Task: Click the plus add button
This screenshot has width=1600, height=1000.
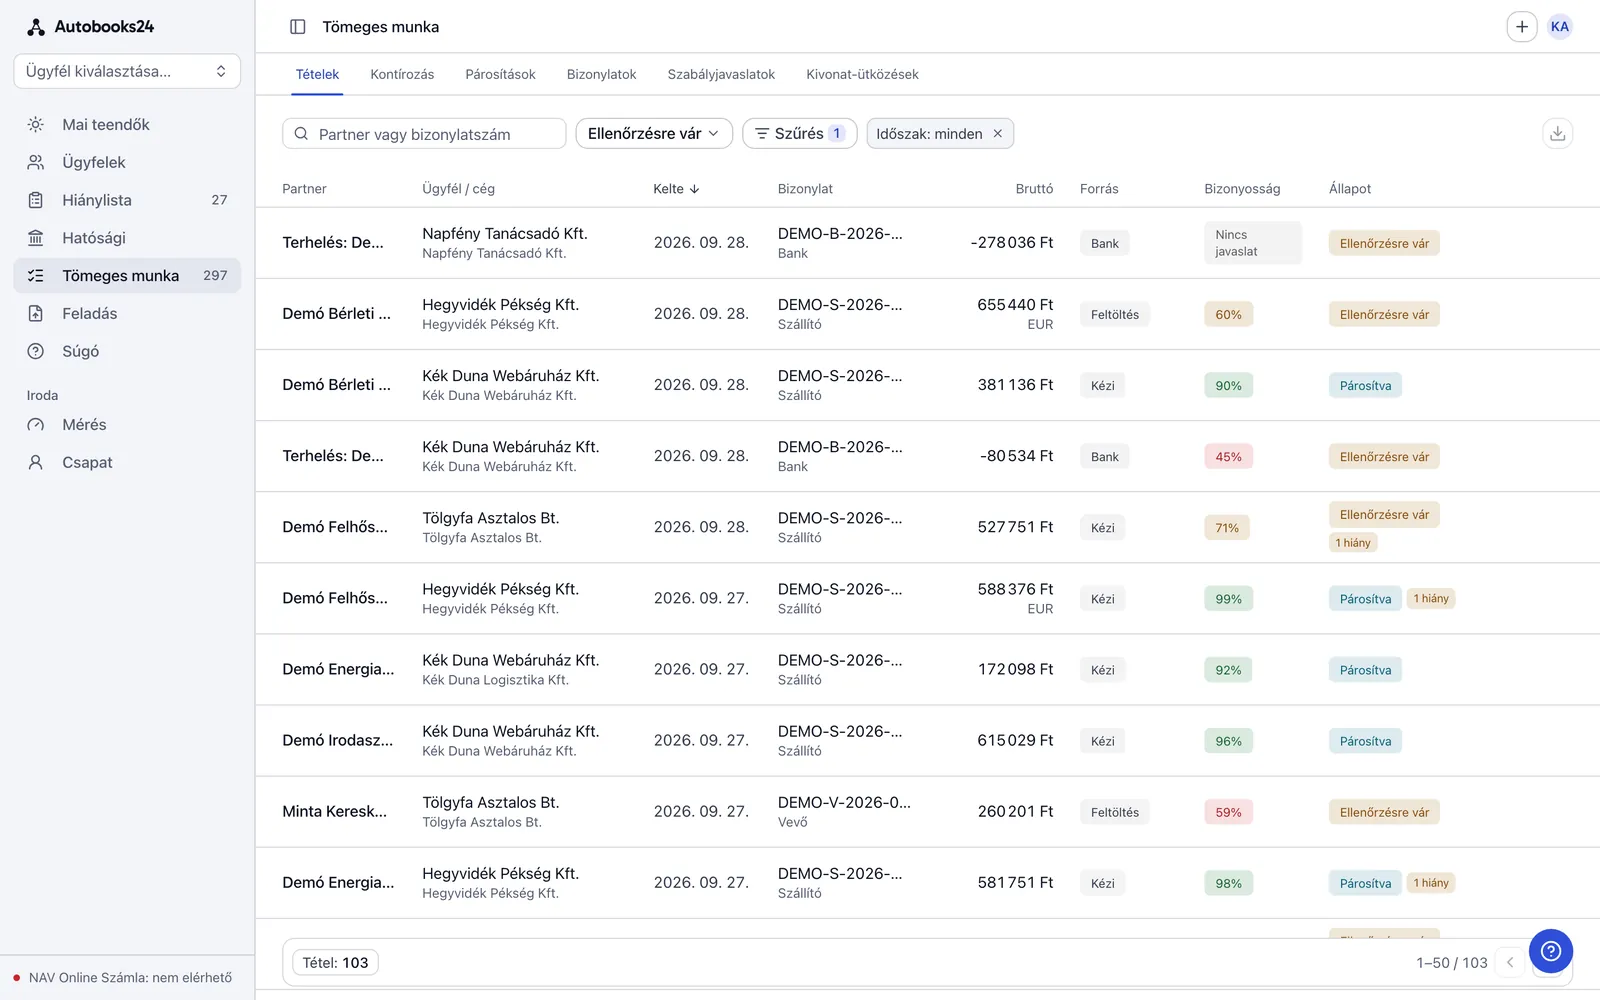Action: point(1522,27)
